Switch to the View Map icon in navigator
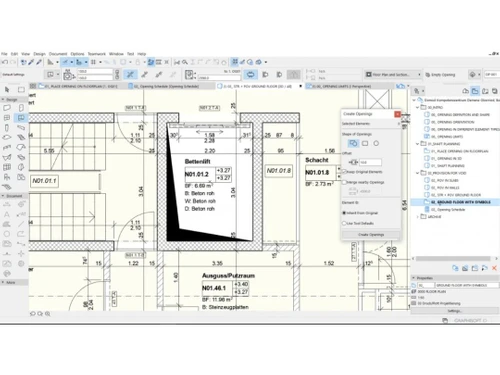The height and width of the screenshot is (375, 500). (475, 91)
